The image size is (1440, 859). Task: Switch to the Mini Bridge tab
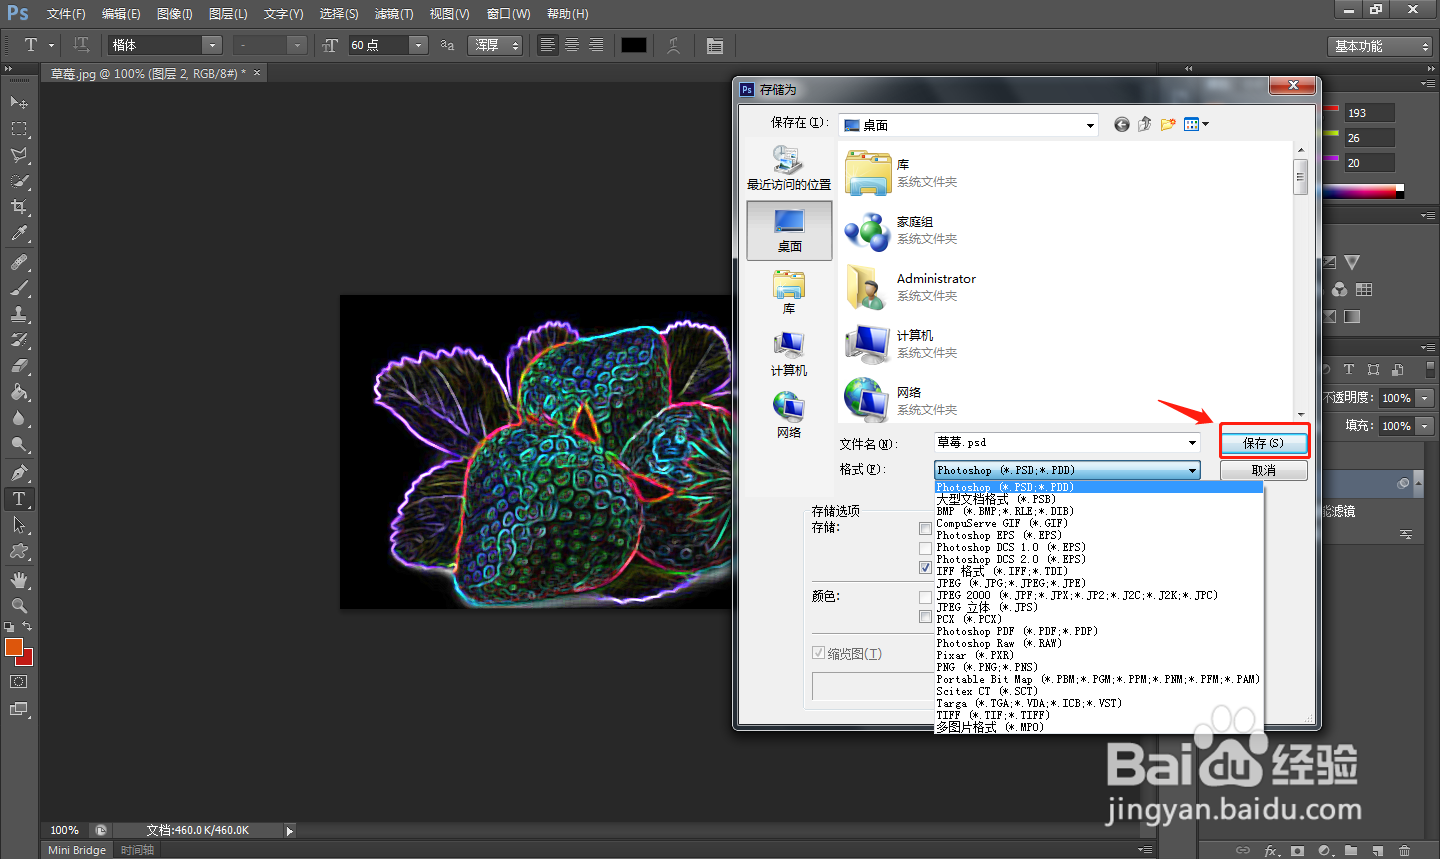point(77,850)
